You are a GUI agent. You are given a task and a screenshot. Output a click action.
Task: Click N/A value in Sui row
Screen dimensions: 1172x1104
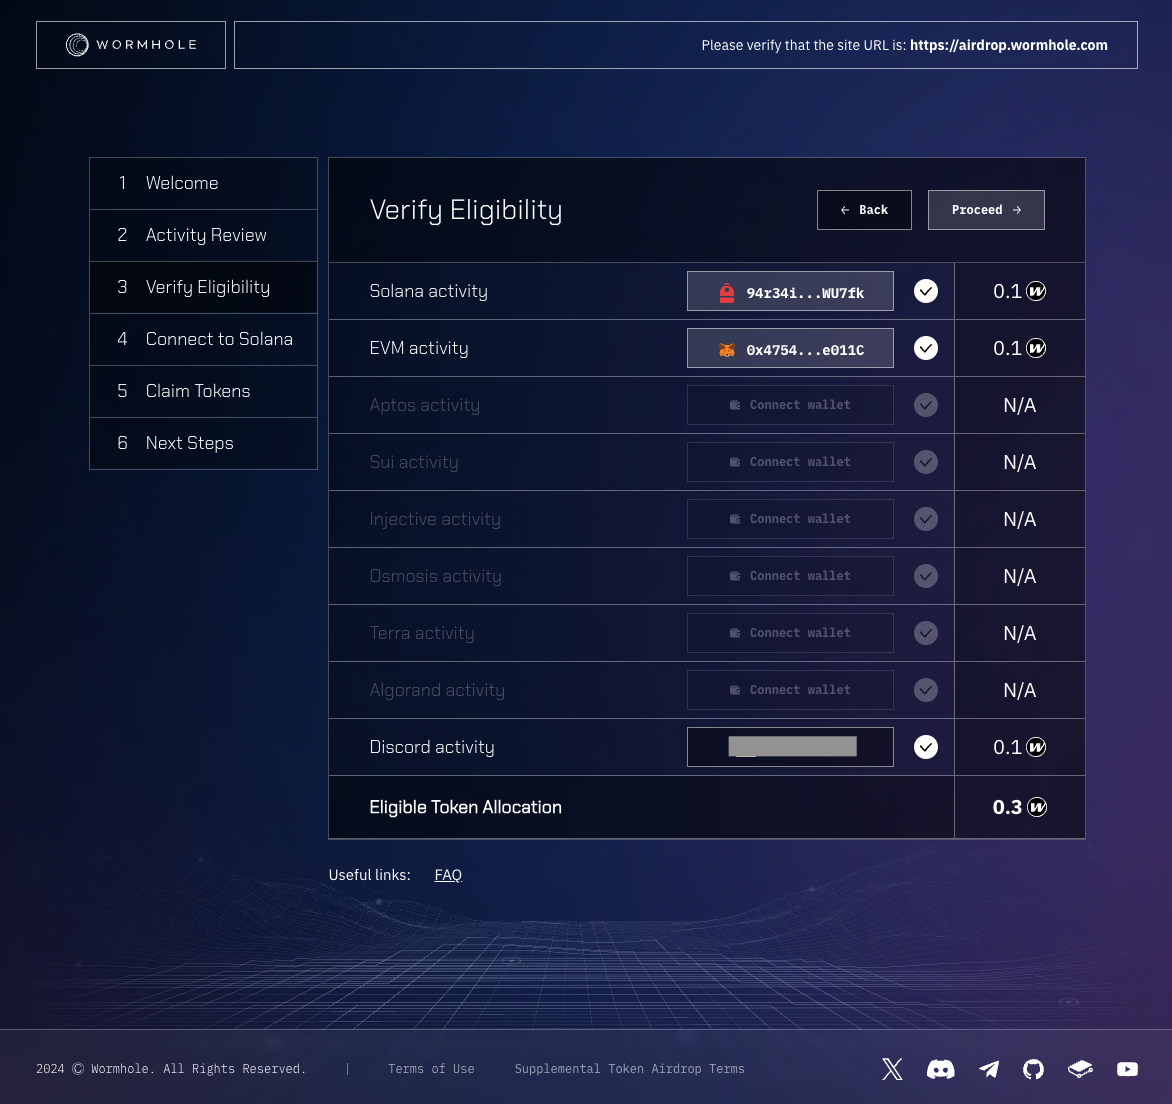(x=1020, y=462)
